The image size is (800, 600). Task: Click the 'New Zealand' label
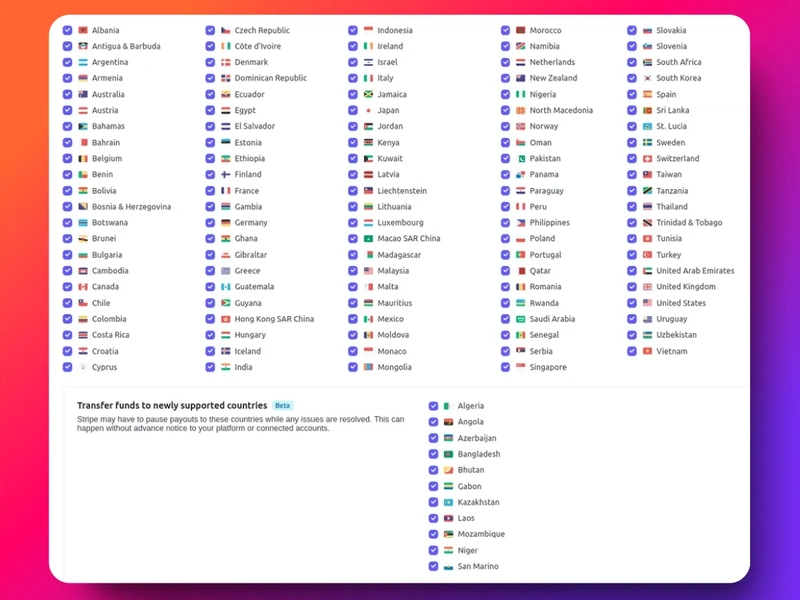click(554, 78)
